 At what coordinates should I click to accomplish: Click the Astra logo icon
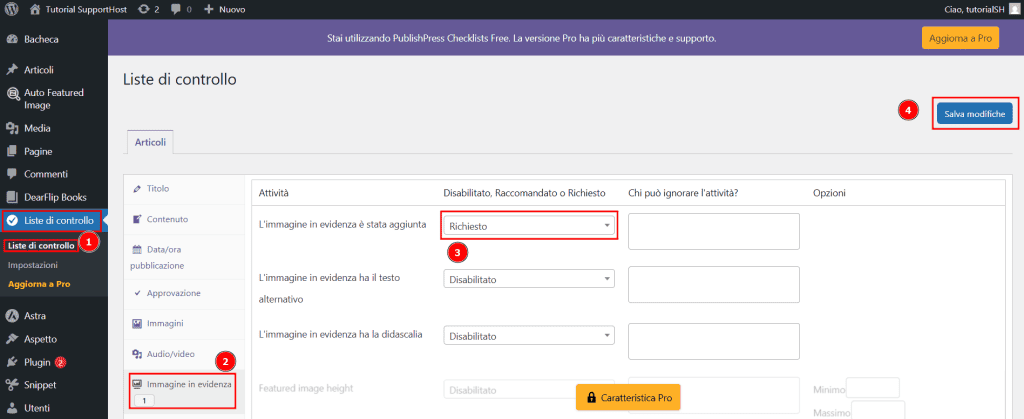click(x=12, y=316)
